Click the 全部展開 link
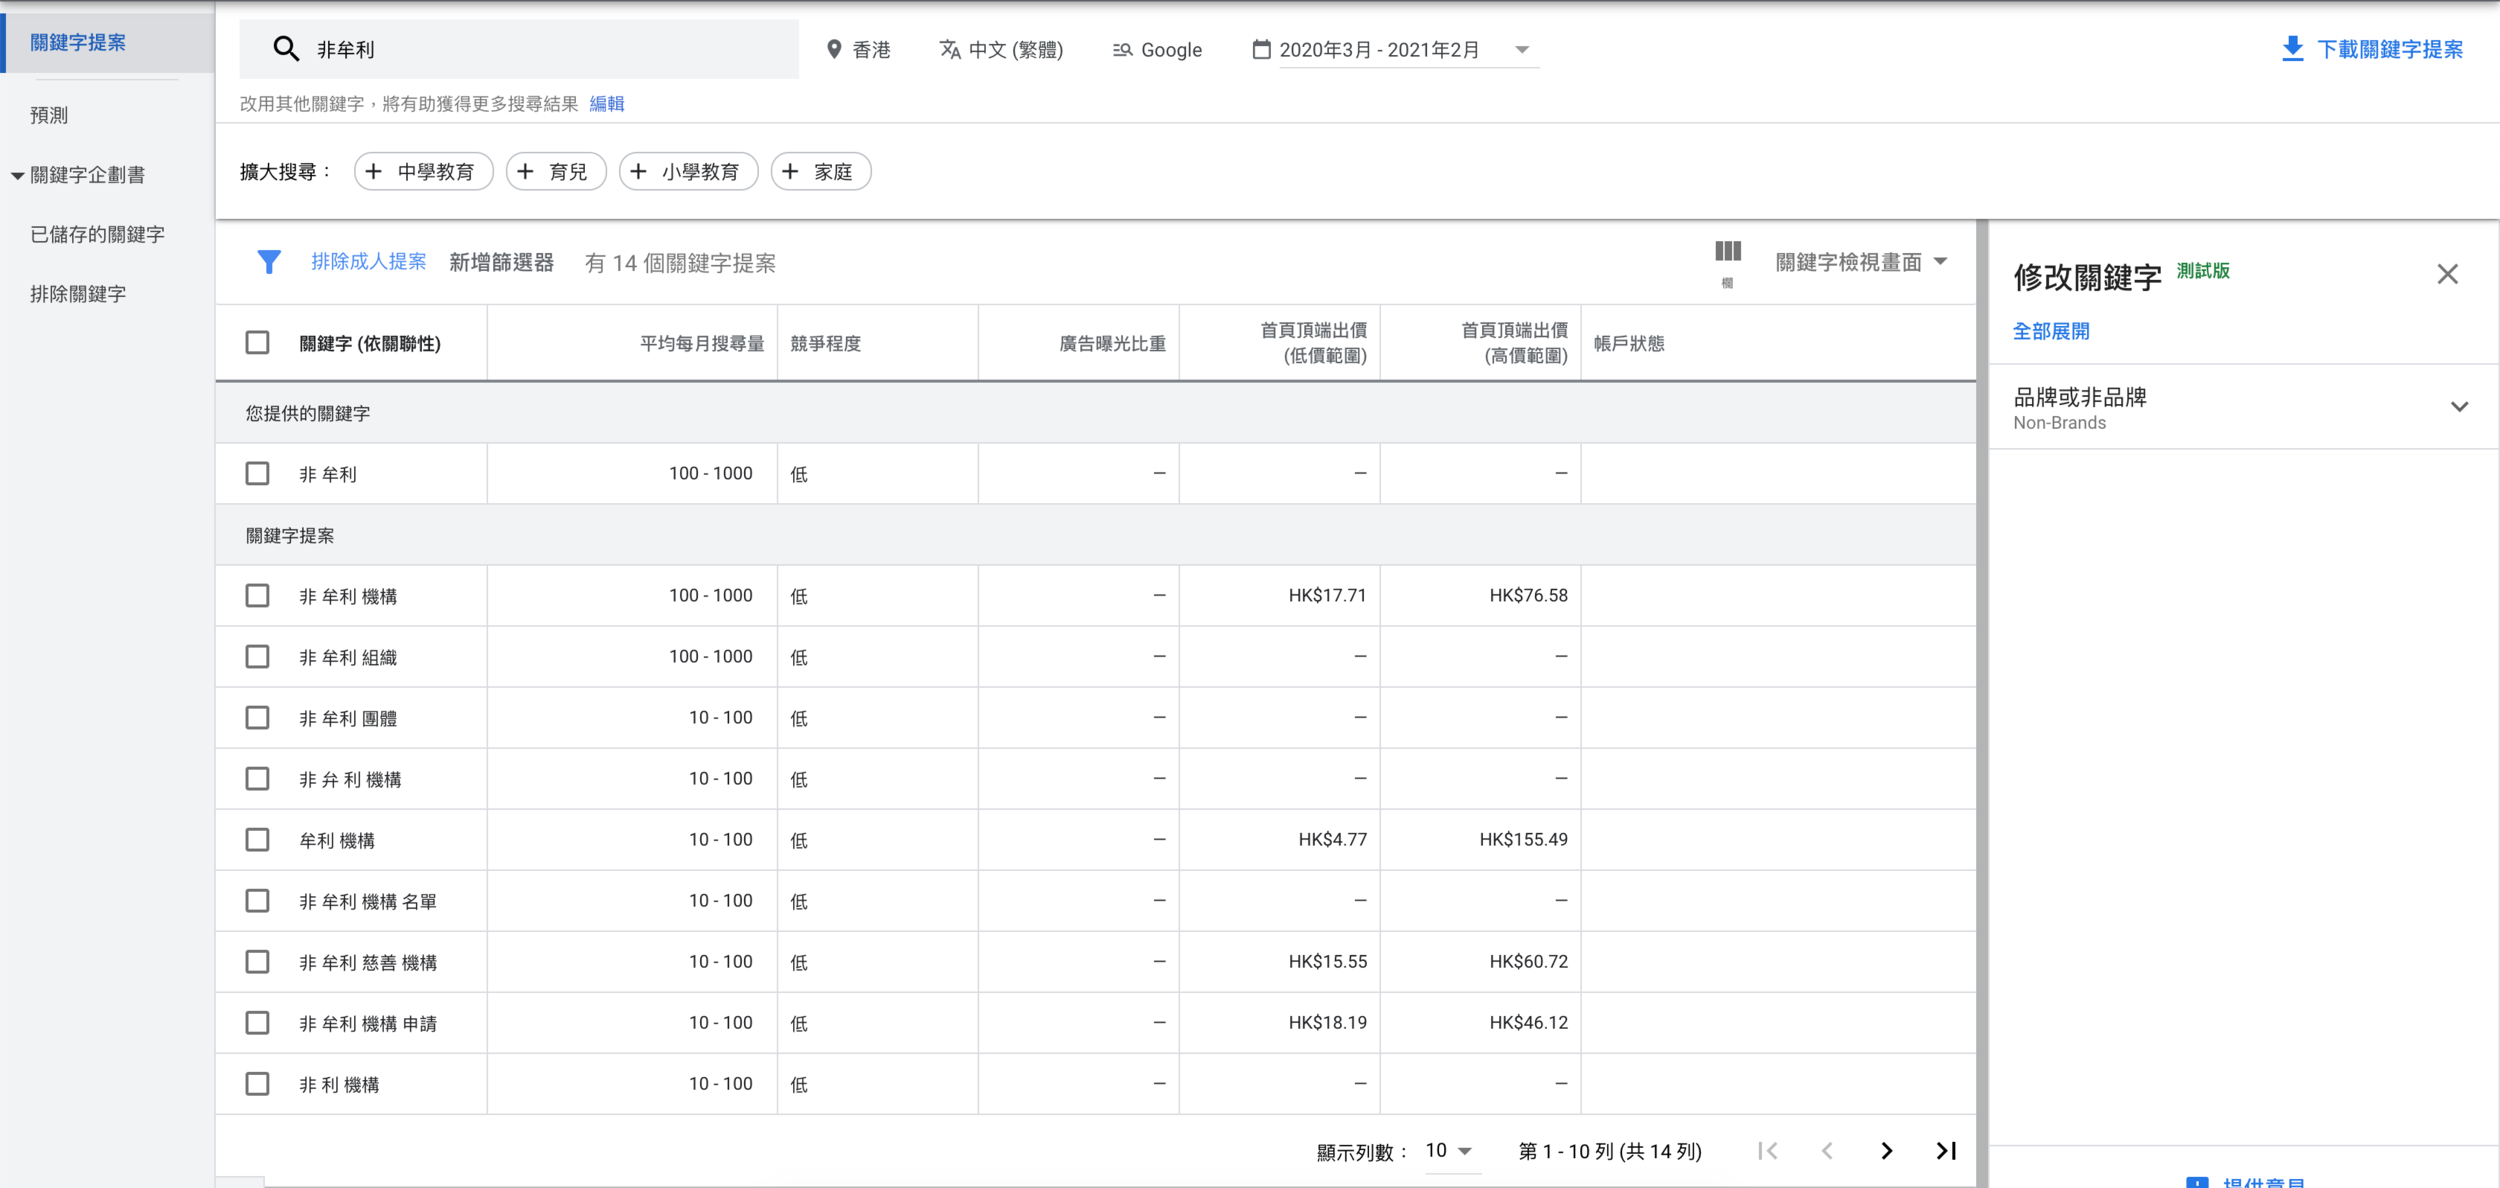The height and width of the screenshot is (1188, 2500). click(x=2051, y=331)
